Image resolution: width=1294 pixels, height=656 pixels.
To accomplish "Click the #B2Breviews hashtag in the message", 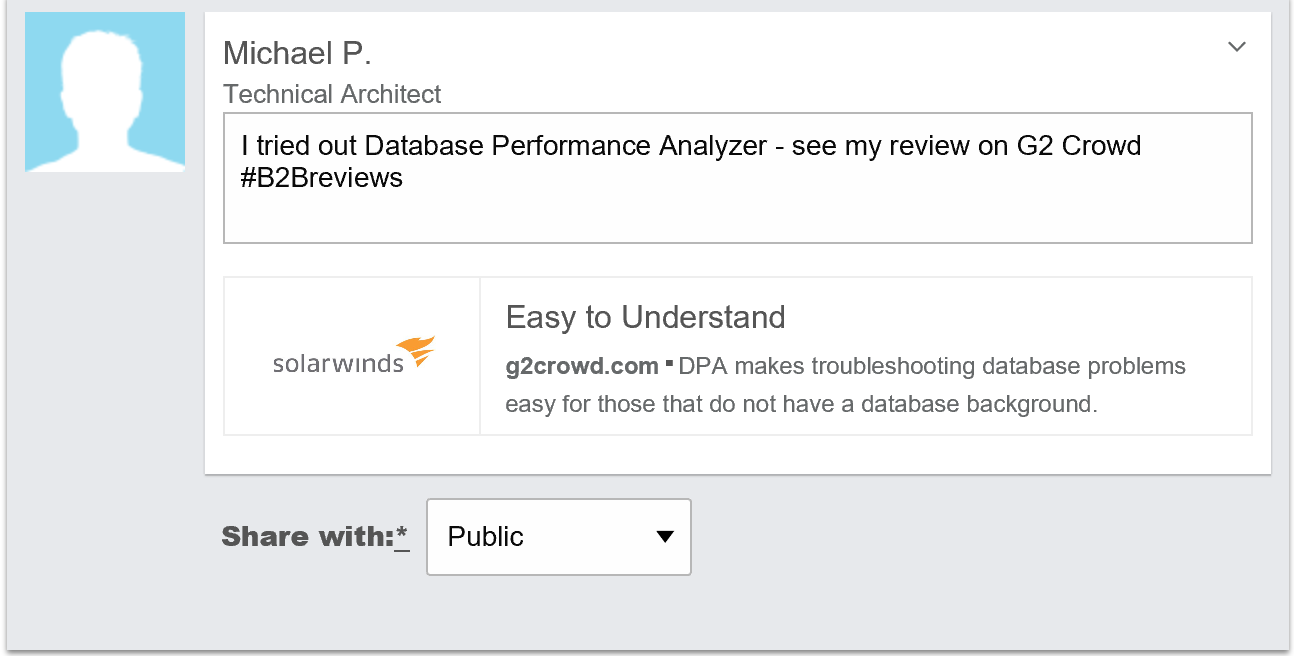I will 321,178.
